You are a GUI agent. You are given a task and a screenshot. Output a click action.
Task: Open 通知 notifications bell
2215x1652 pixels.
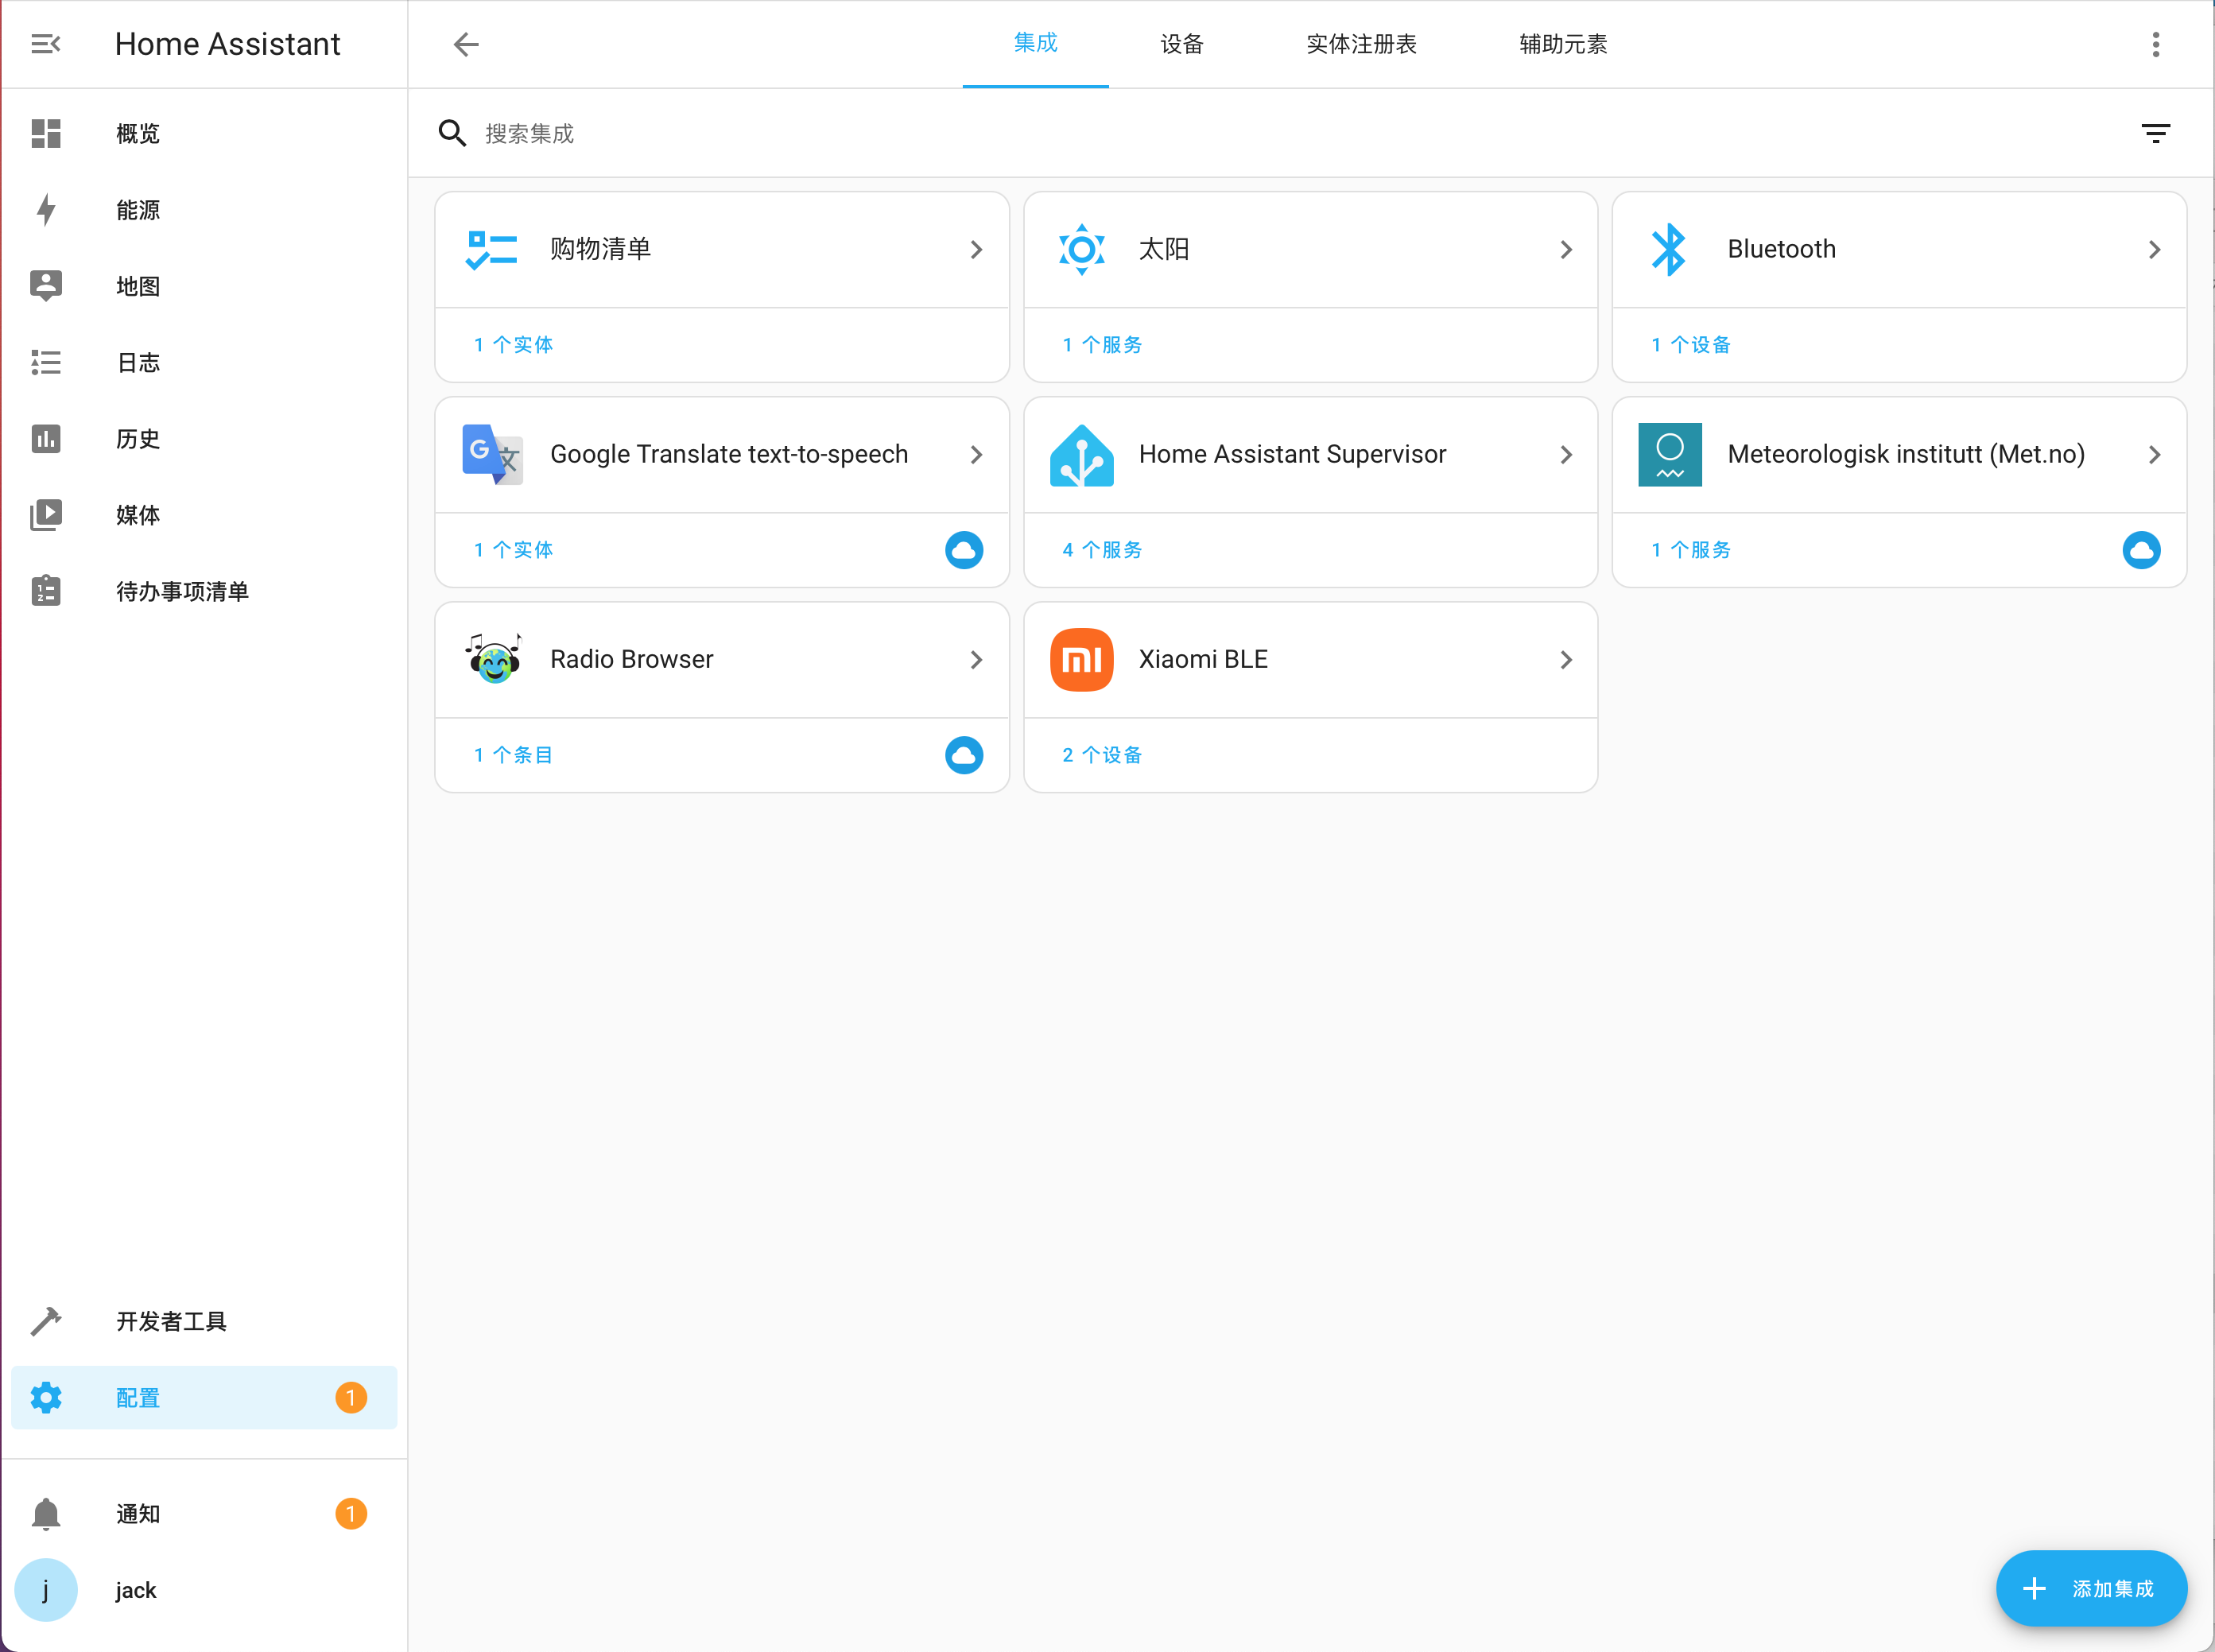click(x=137, y=1513)
